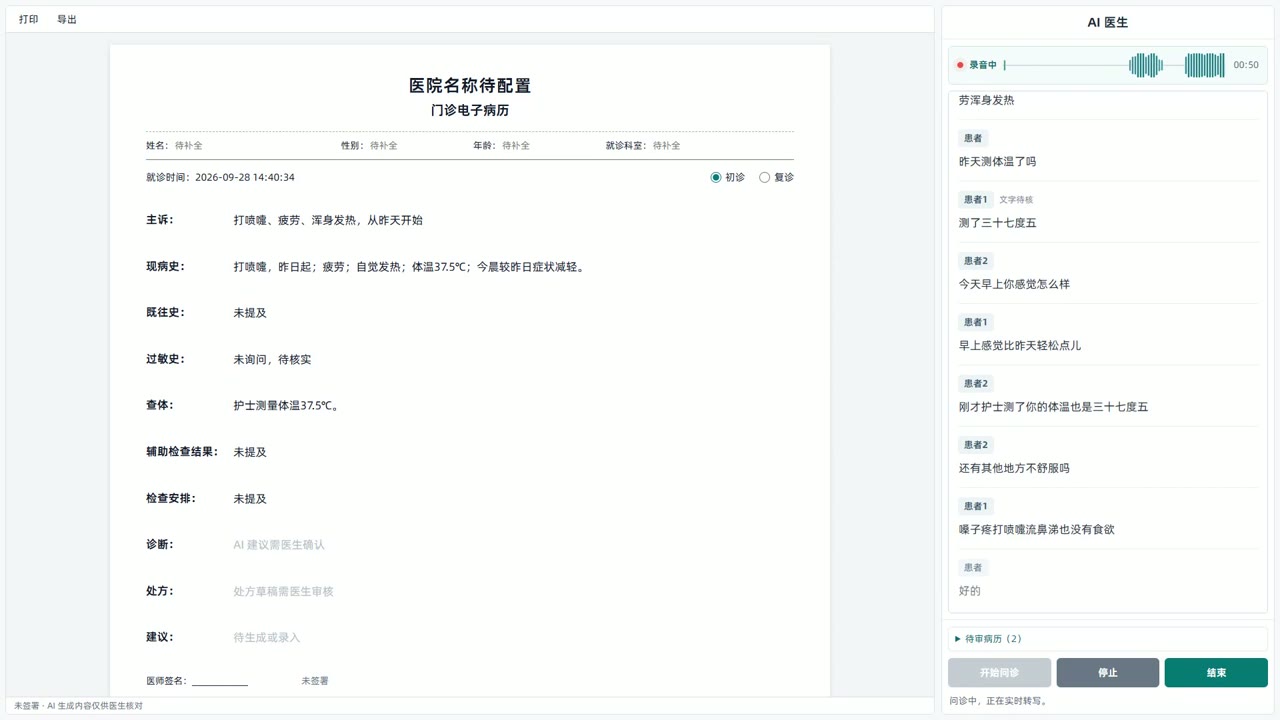
Task: Click the 查体 text "护士测量体温37.5℃。"
Action: (287, 406)
